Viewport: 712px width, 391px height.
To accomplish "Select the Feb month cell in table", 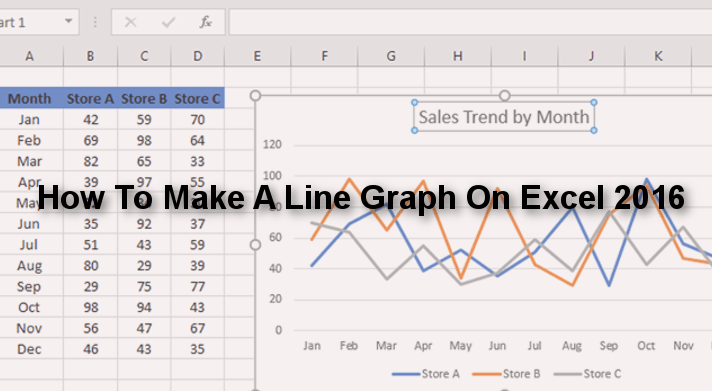I will coord(30,140).
